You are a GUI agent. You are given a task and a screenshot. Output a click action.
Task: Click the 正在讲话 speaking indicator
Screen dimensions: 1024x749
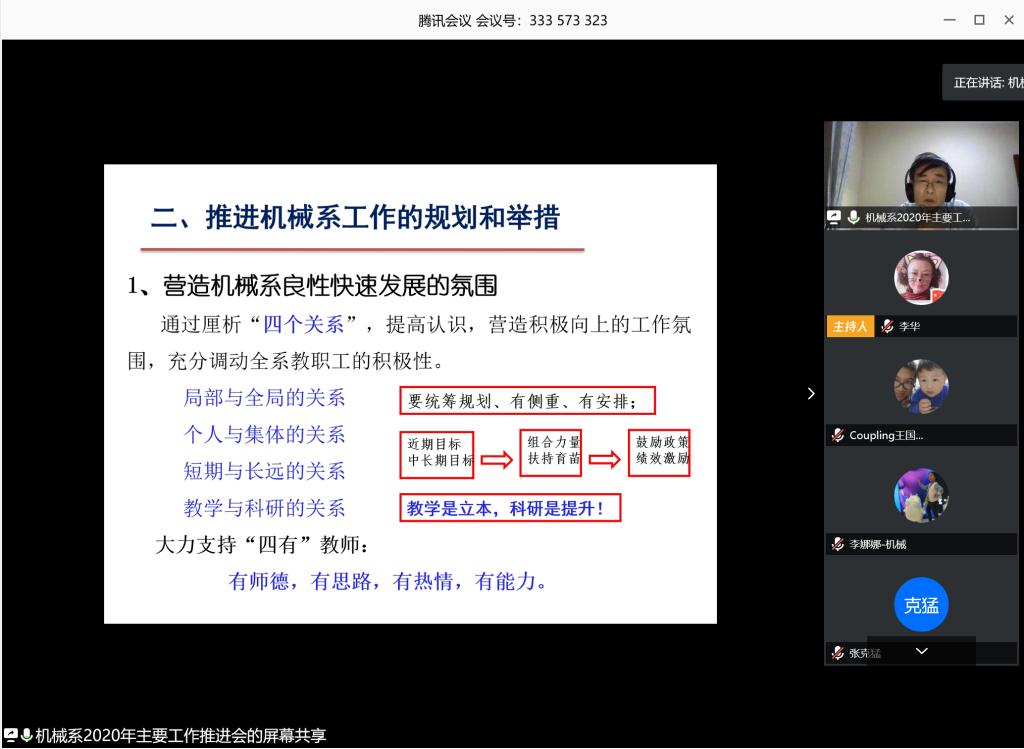[985, 83]
